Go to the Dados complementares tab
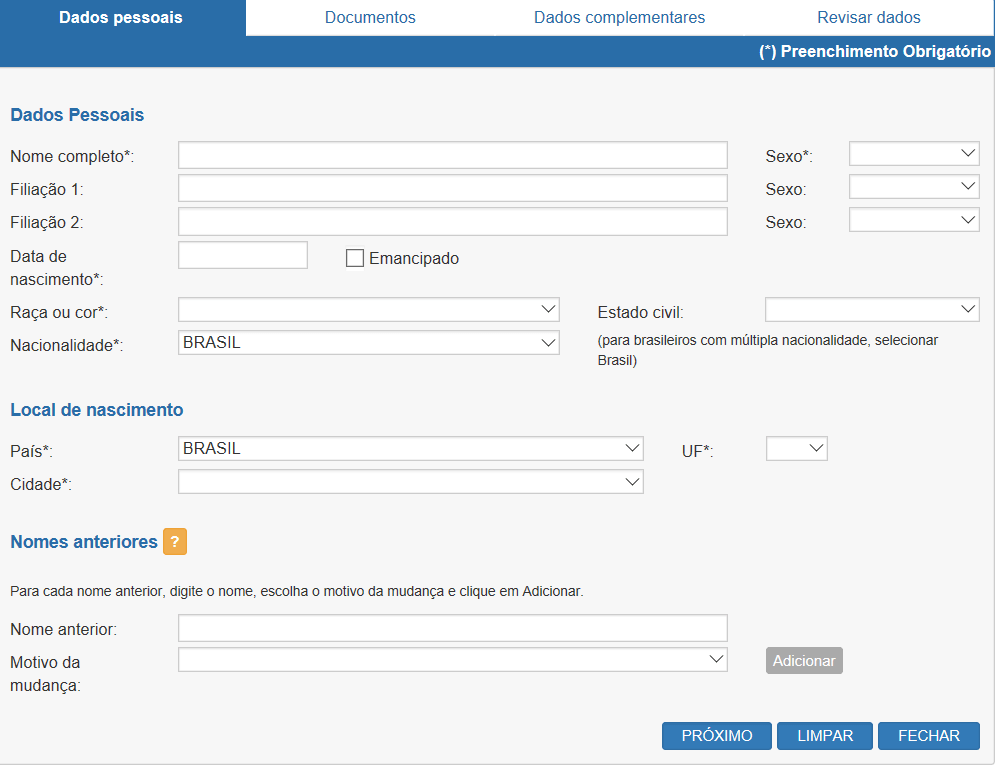 [619, 18]
